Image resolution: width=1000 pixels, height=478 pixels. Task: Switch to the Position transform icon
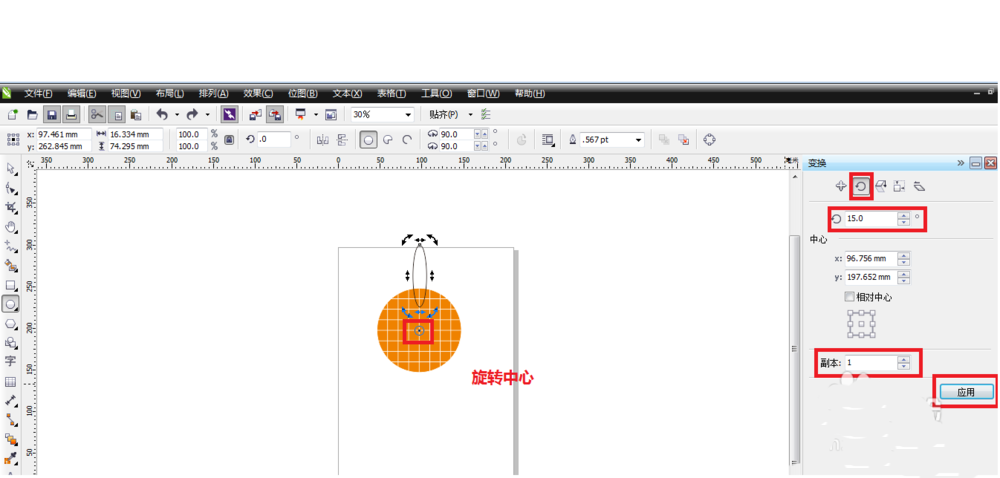pyautogui.click(x=840, y=187)
